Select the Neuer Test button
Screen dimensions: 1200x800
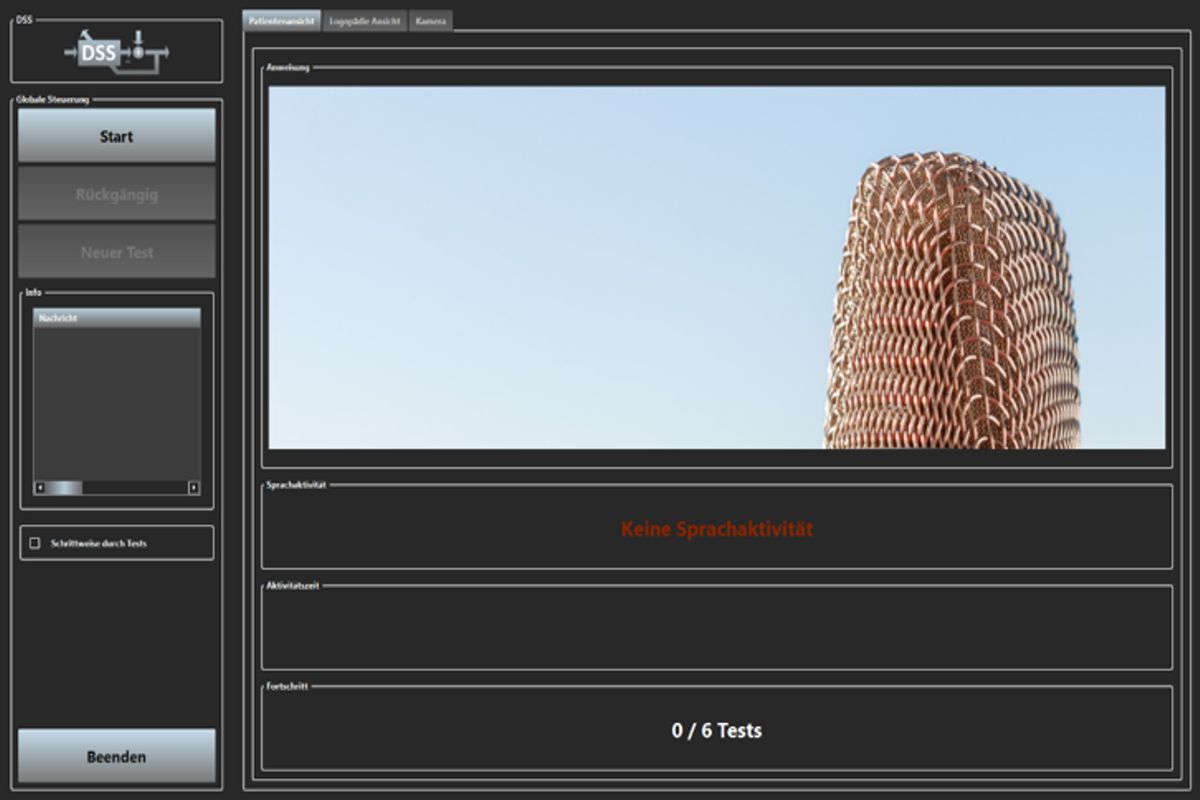pos(116,252)
